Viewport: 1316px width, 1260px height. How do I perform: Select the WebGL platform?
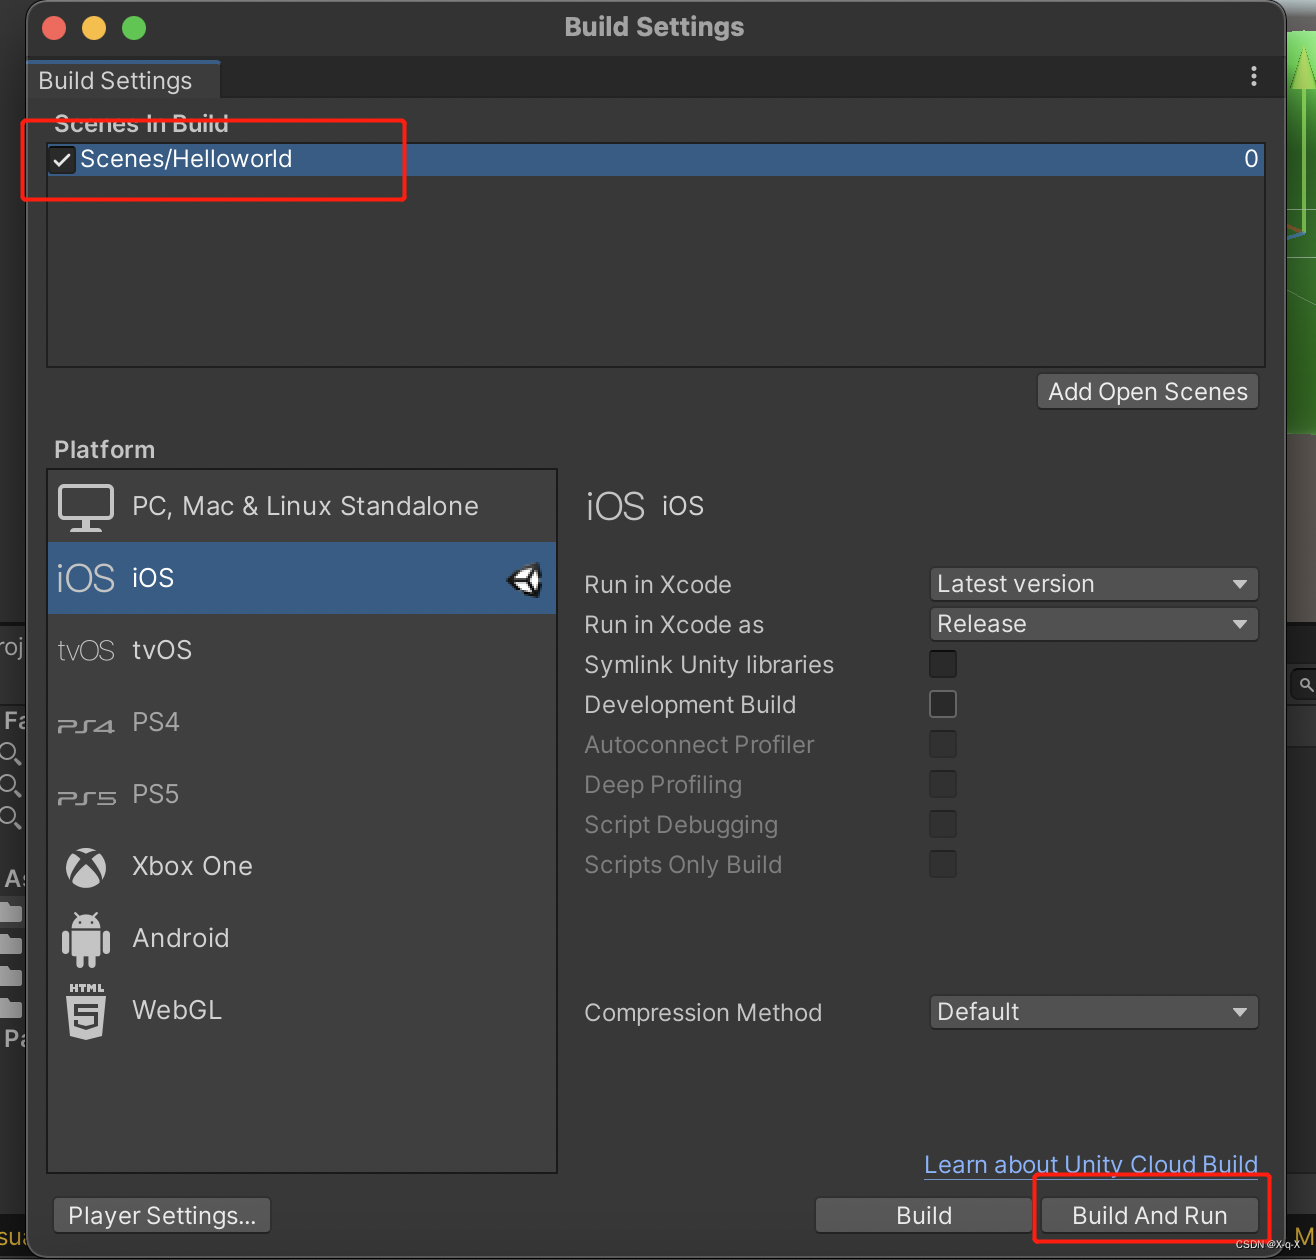click(302, 1010)
